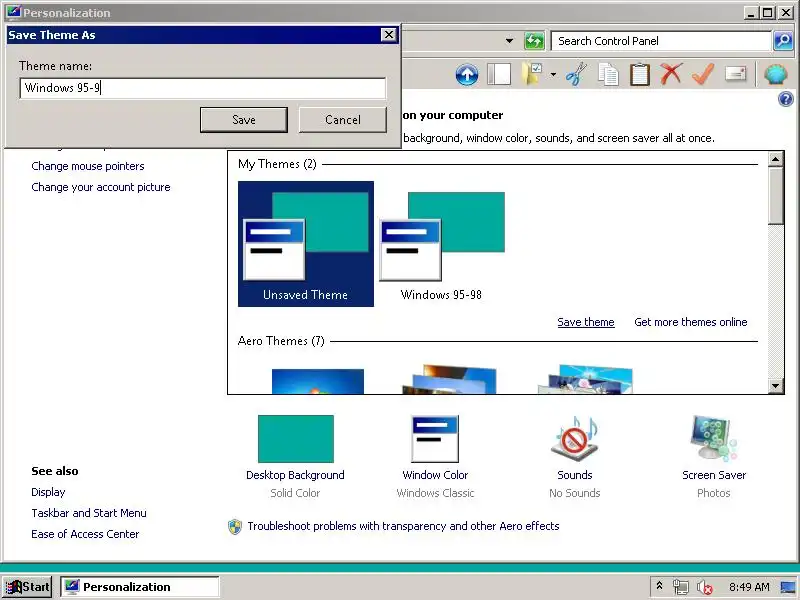Screen dimensions: 800x600
Task: Open Help with the question mark icon
Action: point(786,98)
